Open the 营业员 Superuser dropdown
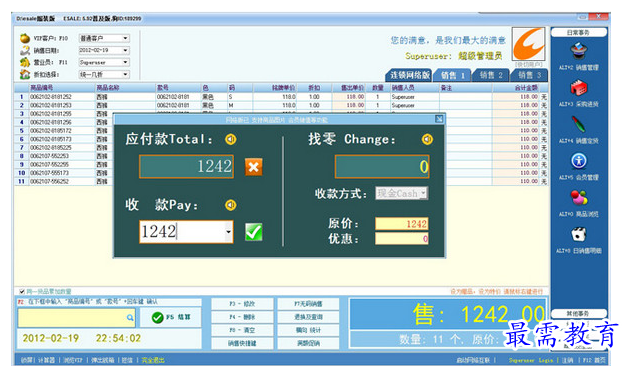The image size is (627, 366). click(126, 62)
